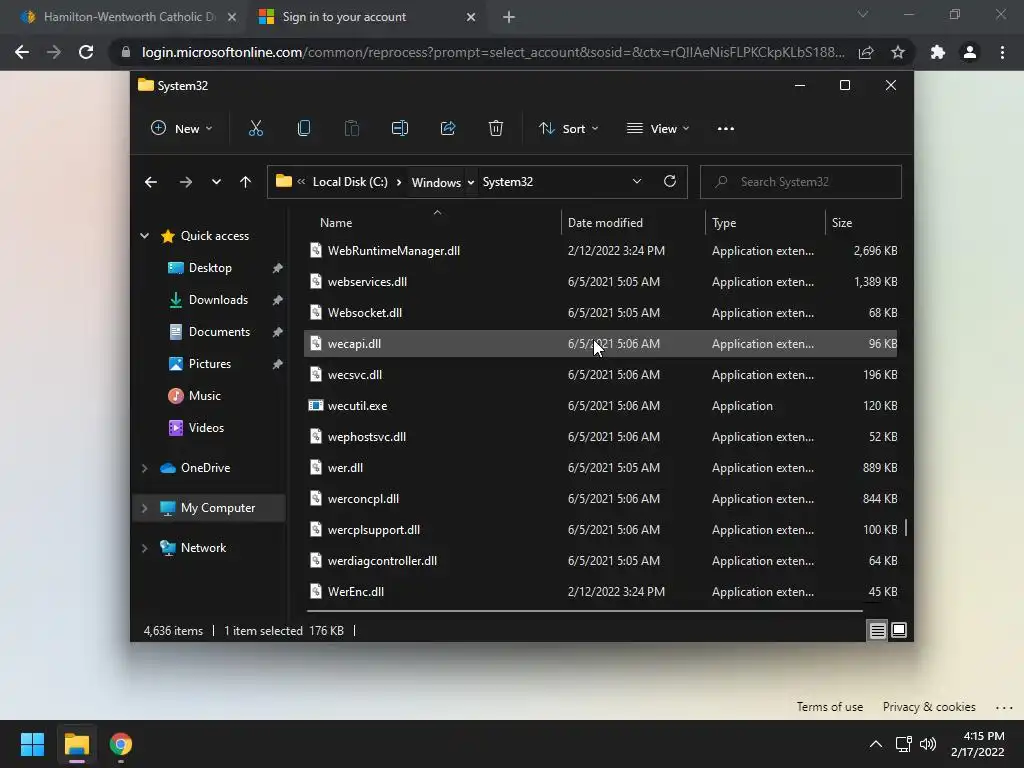This screenshot has width=1024, height=768.
Task: Switch to large thumbnails view icon in status bar
Action: (x=899, y=630)
